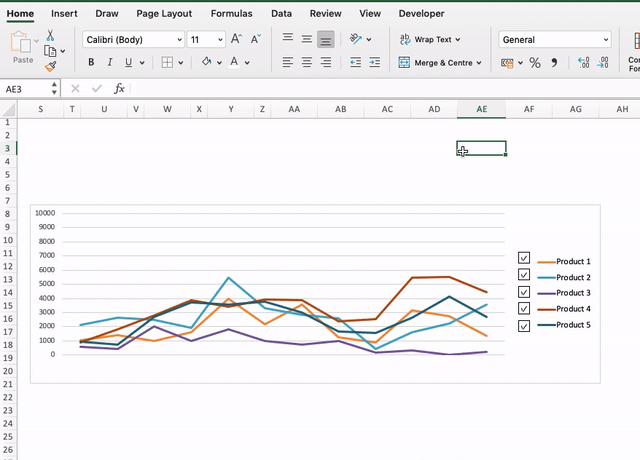Toggle the Product 3 checkbox

(x=524, y=292)
